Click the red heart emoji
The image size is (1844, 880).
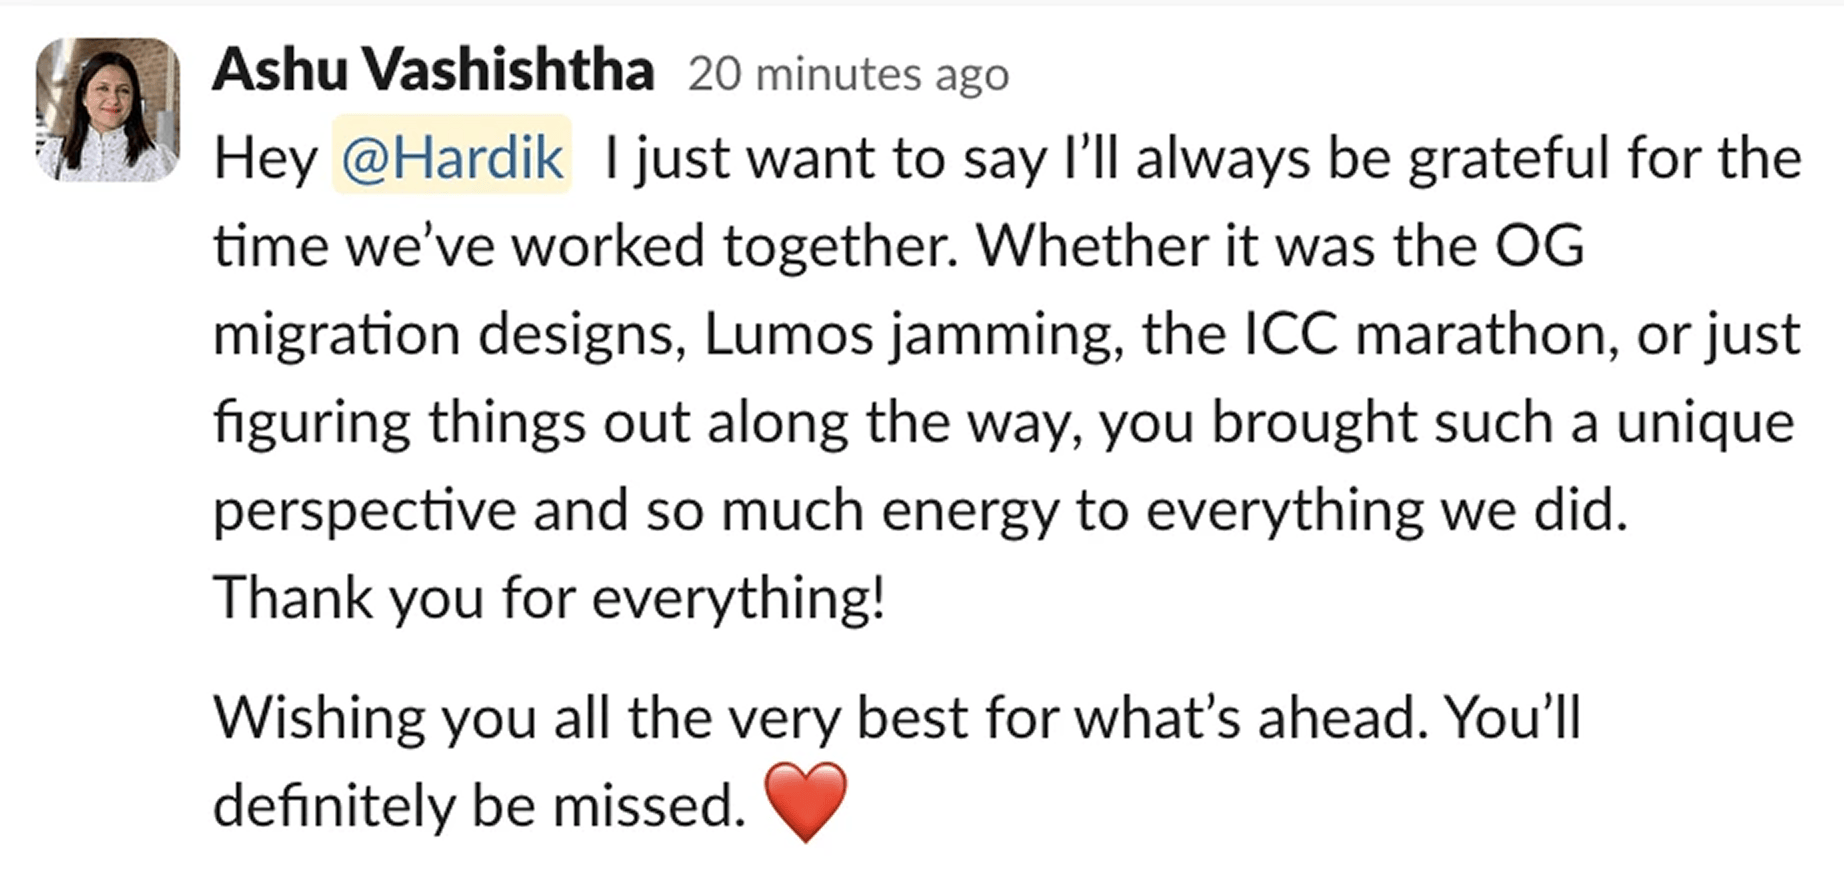click(805, 802)
